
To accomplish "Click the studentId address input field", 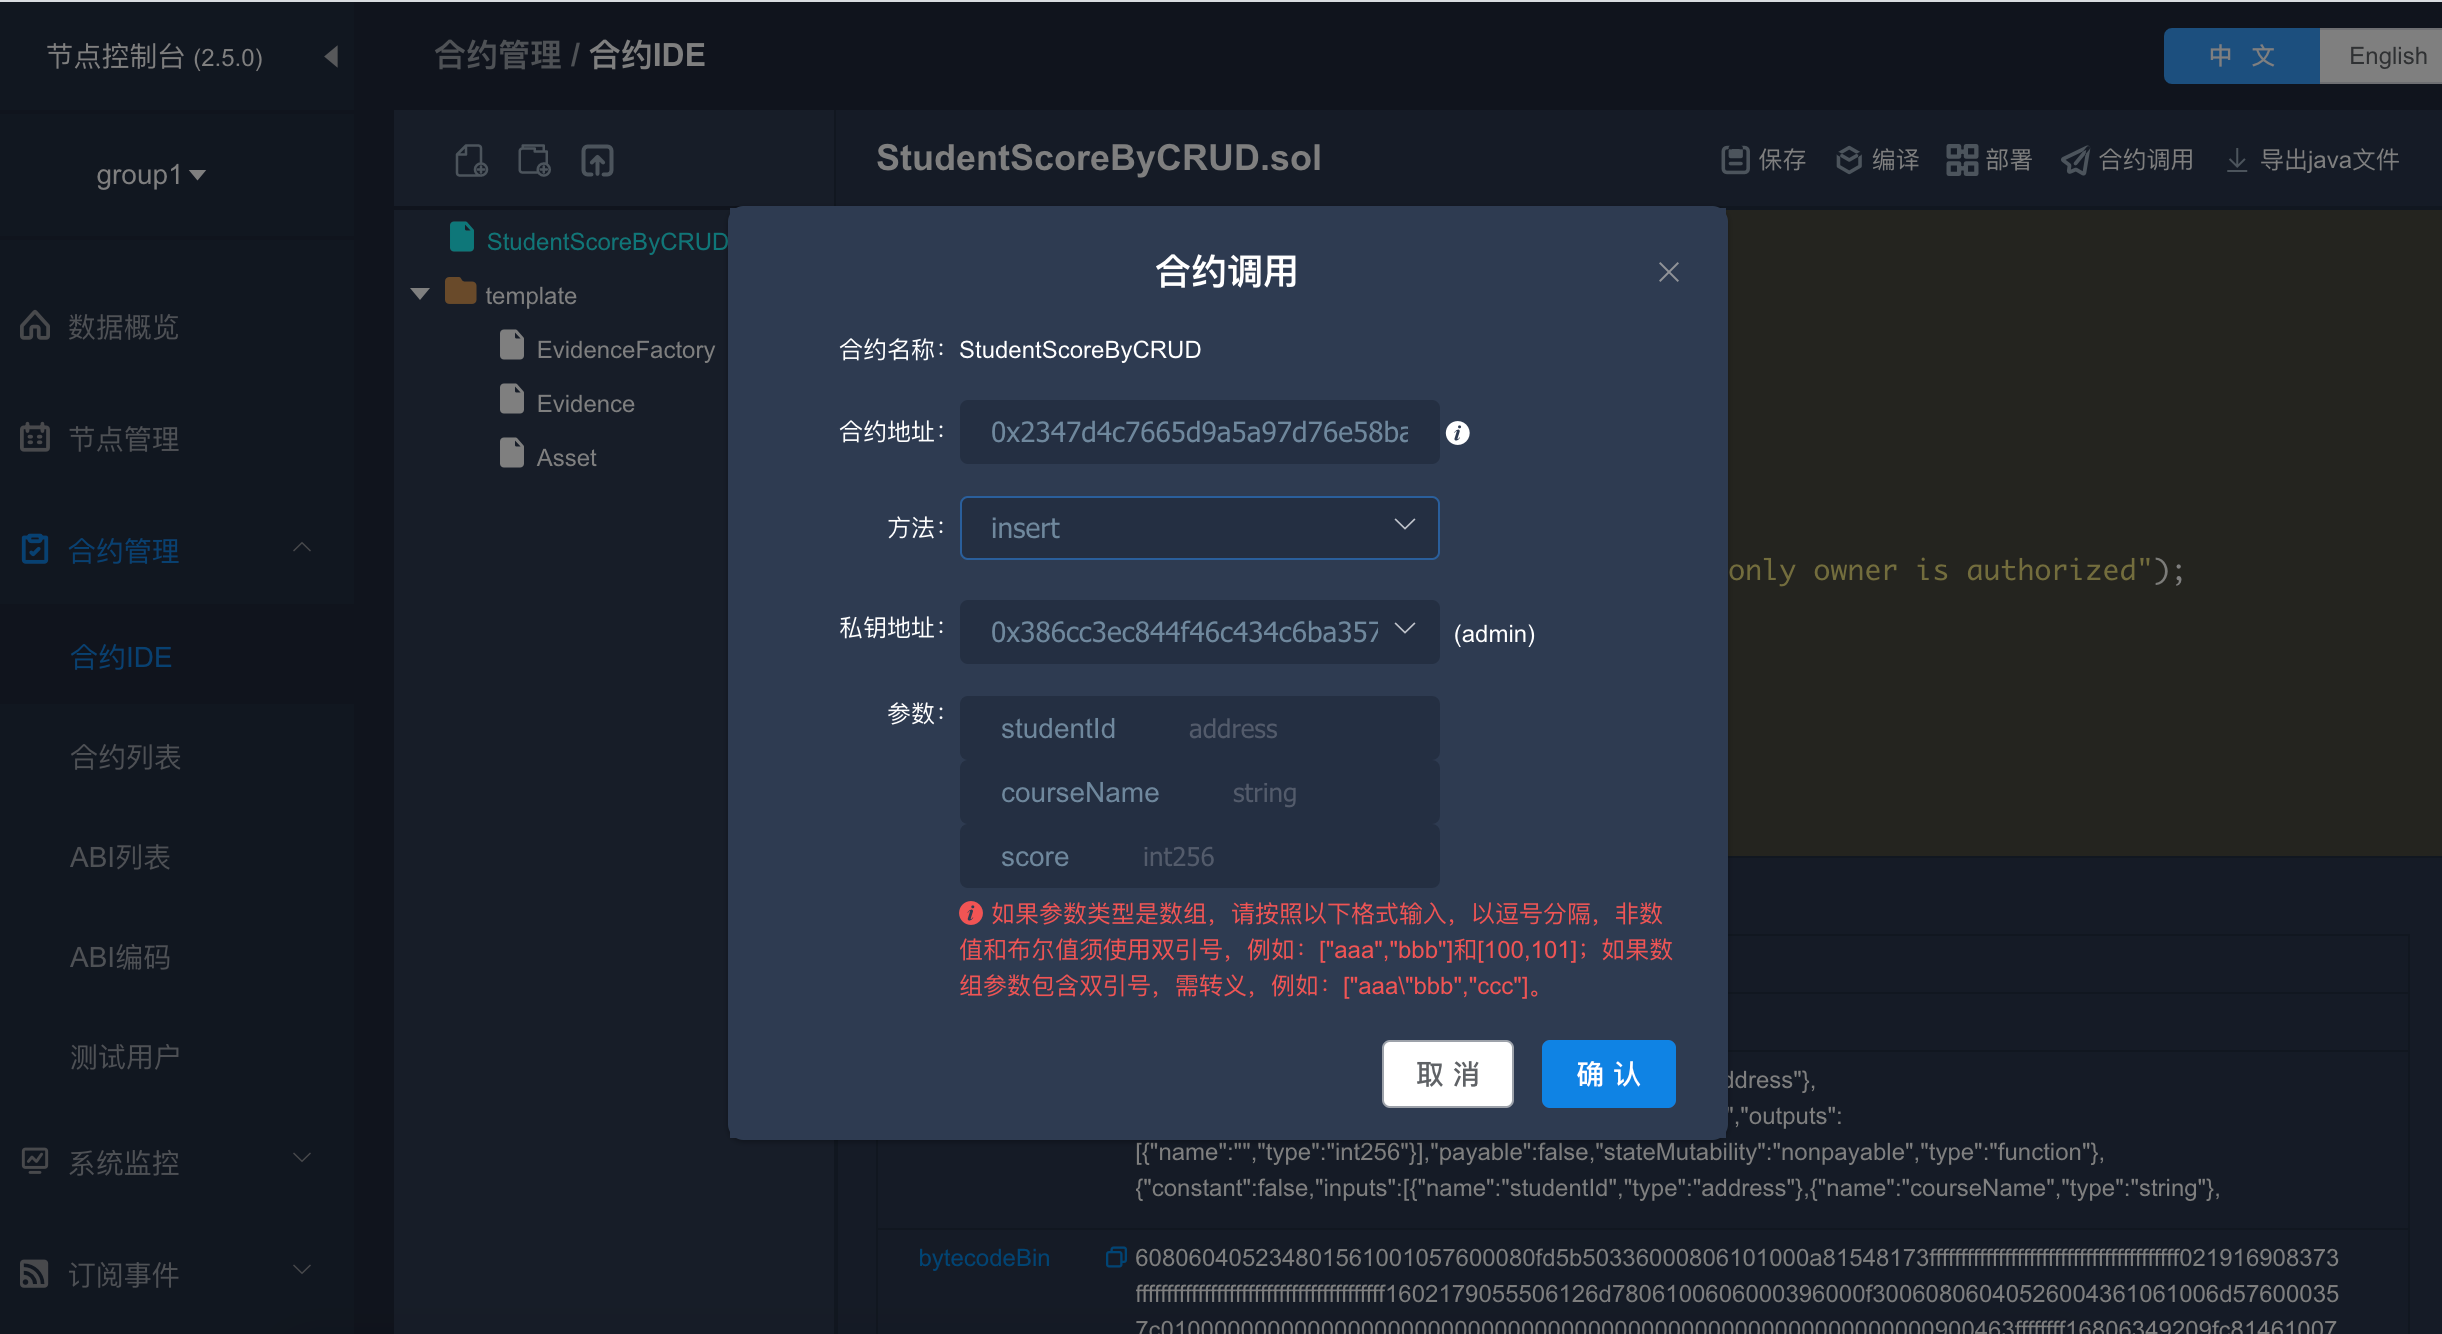I will pos(1300,729).
